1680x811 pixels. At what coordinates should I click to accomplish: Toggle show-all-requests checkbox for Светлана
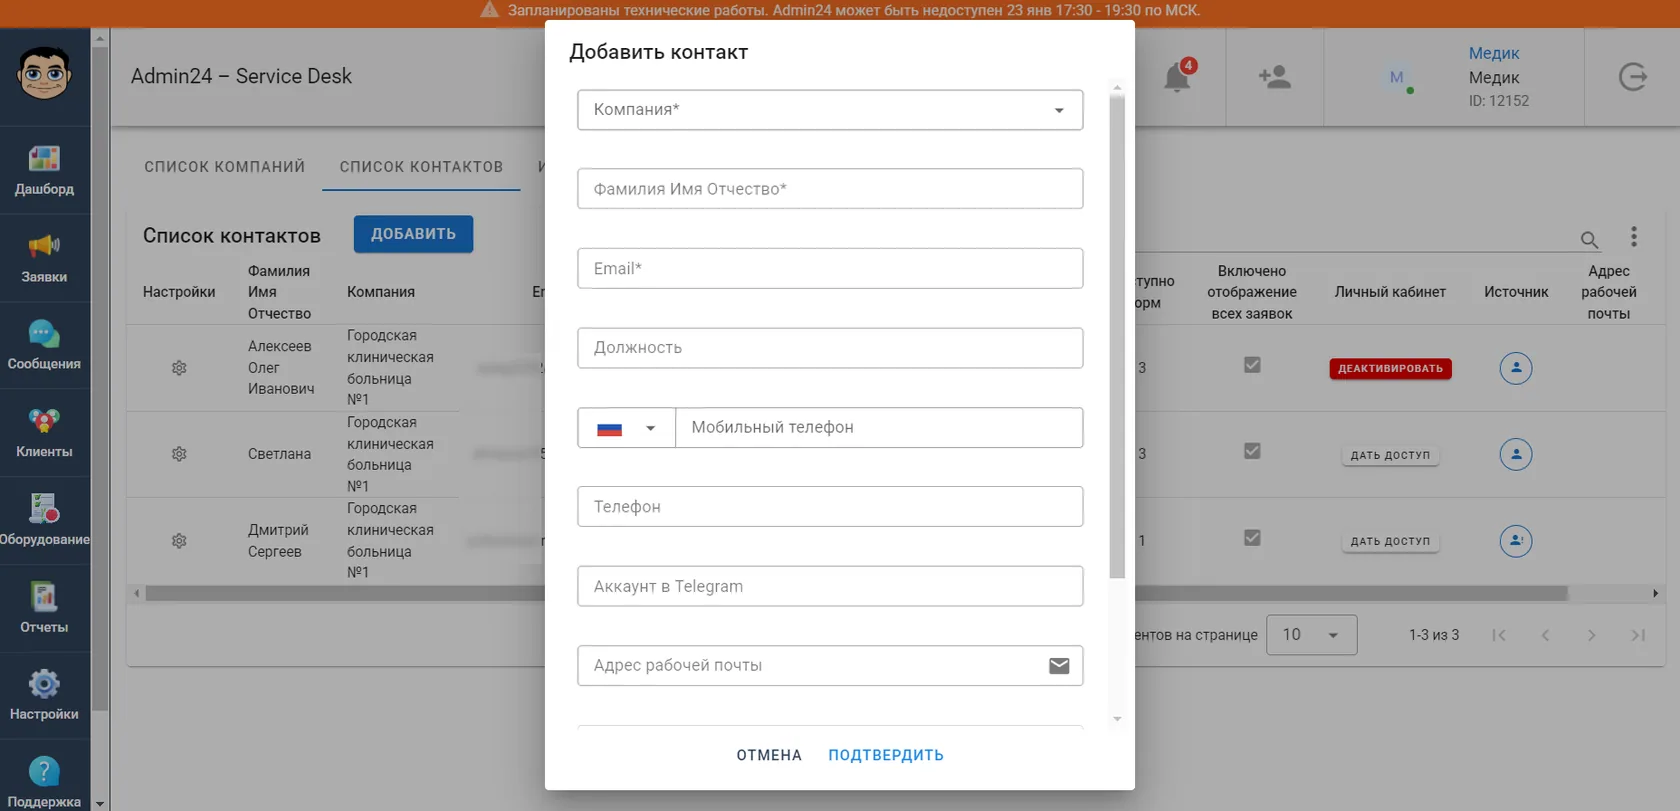pyautogui.click(x=1252, y=451)
